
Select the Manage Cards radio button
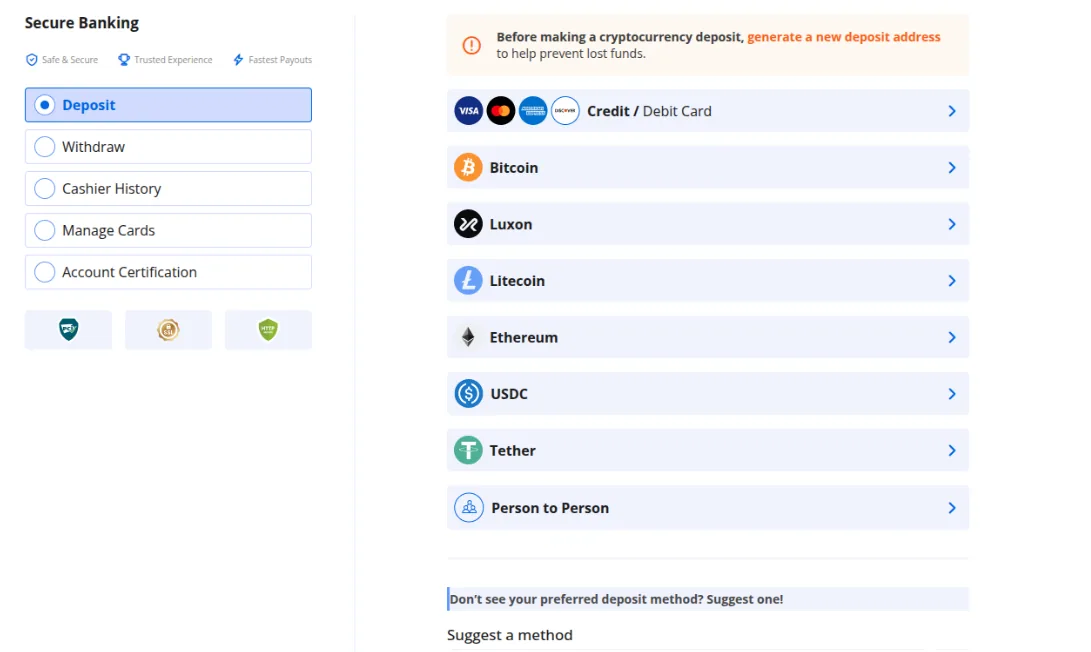(45, 230)
